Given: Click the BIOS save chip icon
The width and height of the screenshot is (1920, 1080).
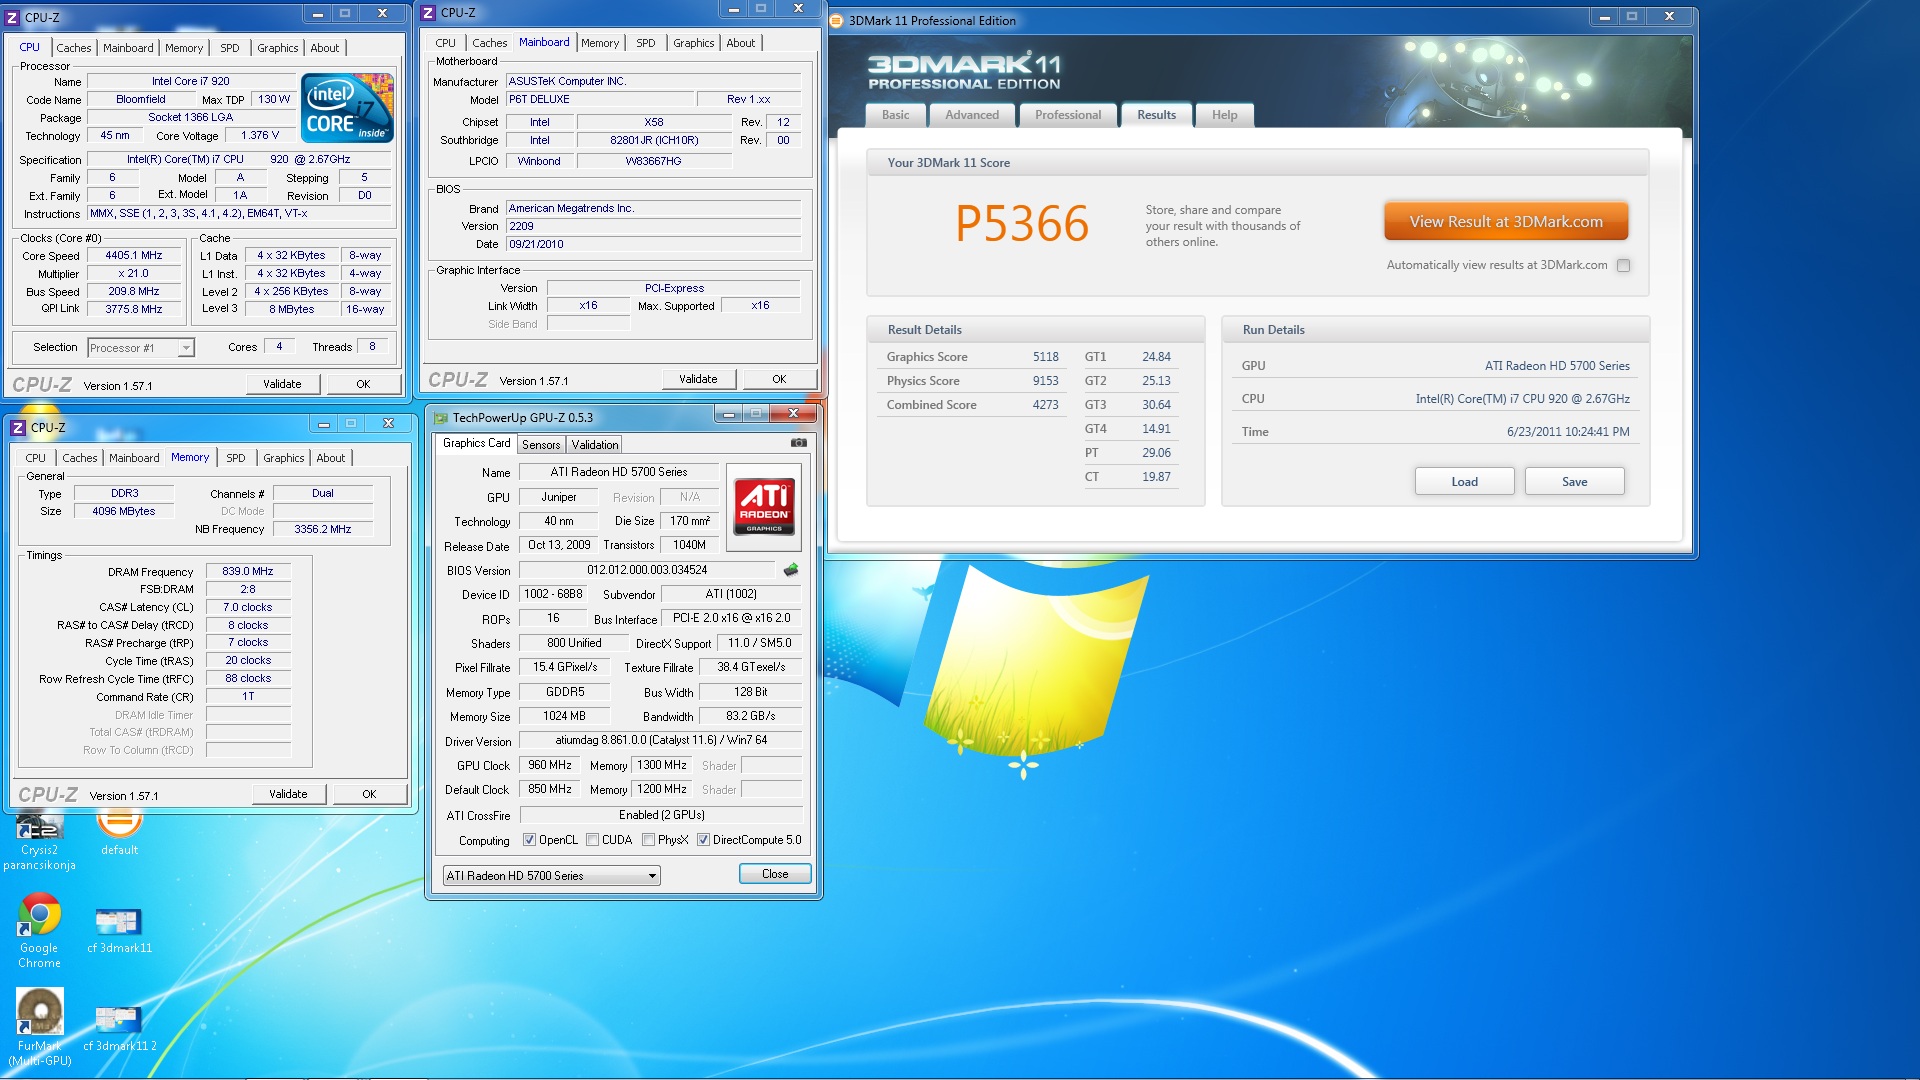Looking at the screenshot, I should click(x=791, y=570).
